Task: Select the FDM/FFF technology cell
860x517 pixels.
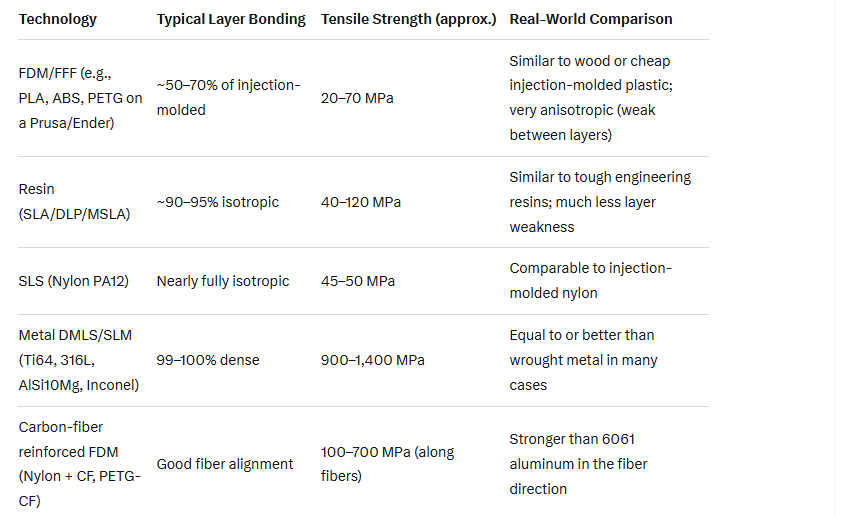Action: pyautogui.click(x=80, y=98)
